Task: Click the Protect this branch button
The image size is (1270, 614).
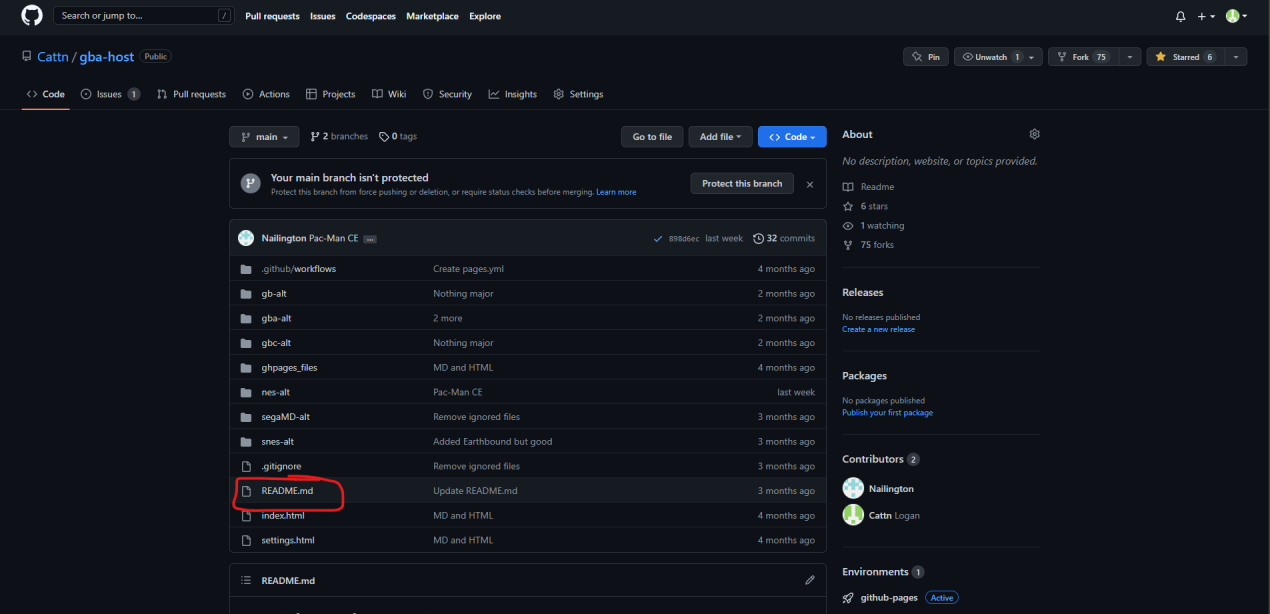Action: pyautogui.click(x=742, y=184)
